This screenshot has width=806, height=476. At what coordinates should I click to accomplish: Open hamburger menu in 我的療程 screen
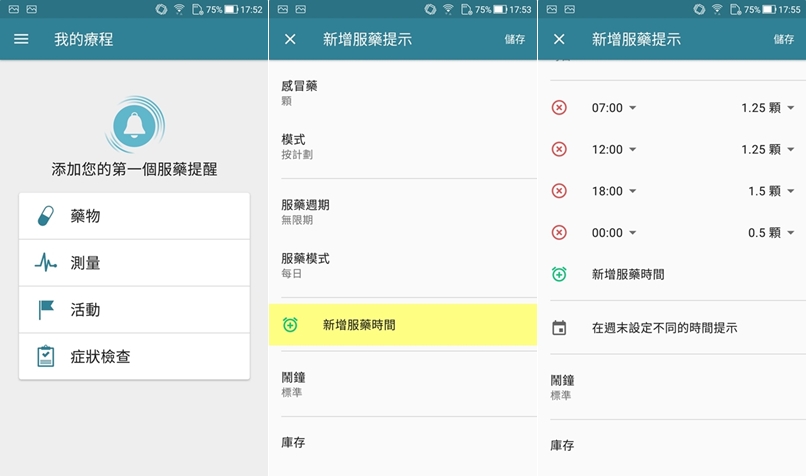pyautogui.click(x=21, y=39)
